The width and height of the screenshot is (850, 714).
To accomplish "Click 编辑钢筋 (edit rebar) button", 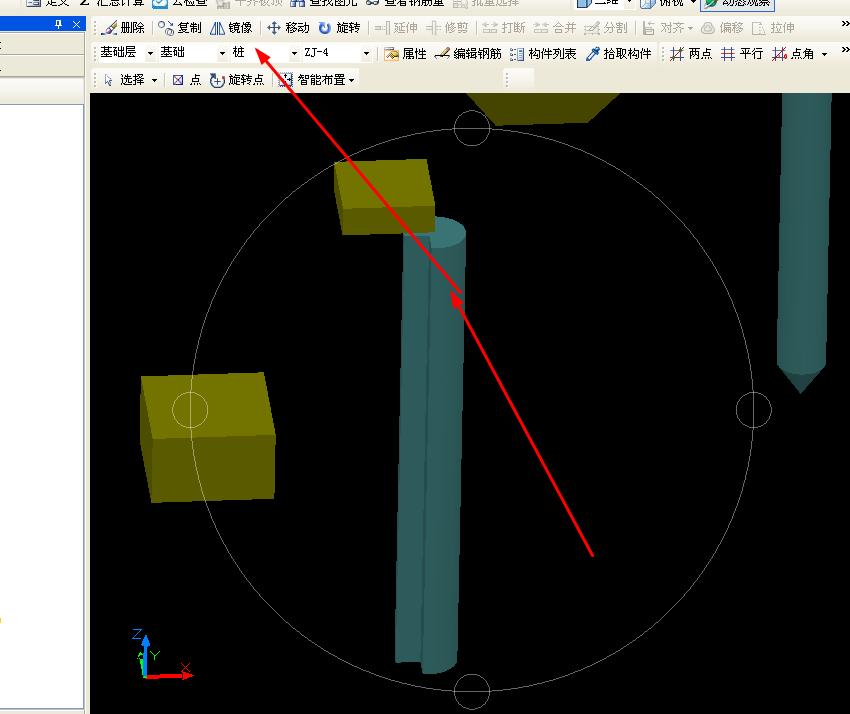I will coord(468,54).
